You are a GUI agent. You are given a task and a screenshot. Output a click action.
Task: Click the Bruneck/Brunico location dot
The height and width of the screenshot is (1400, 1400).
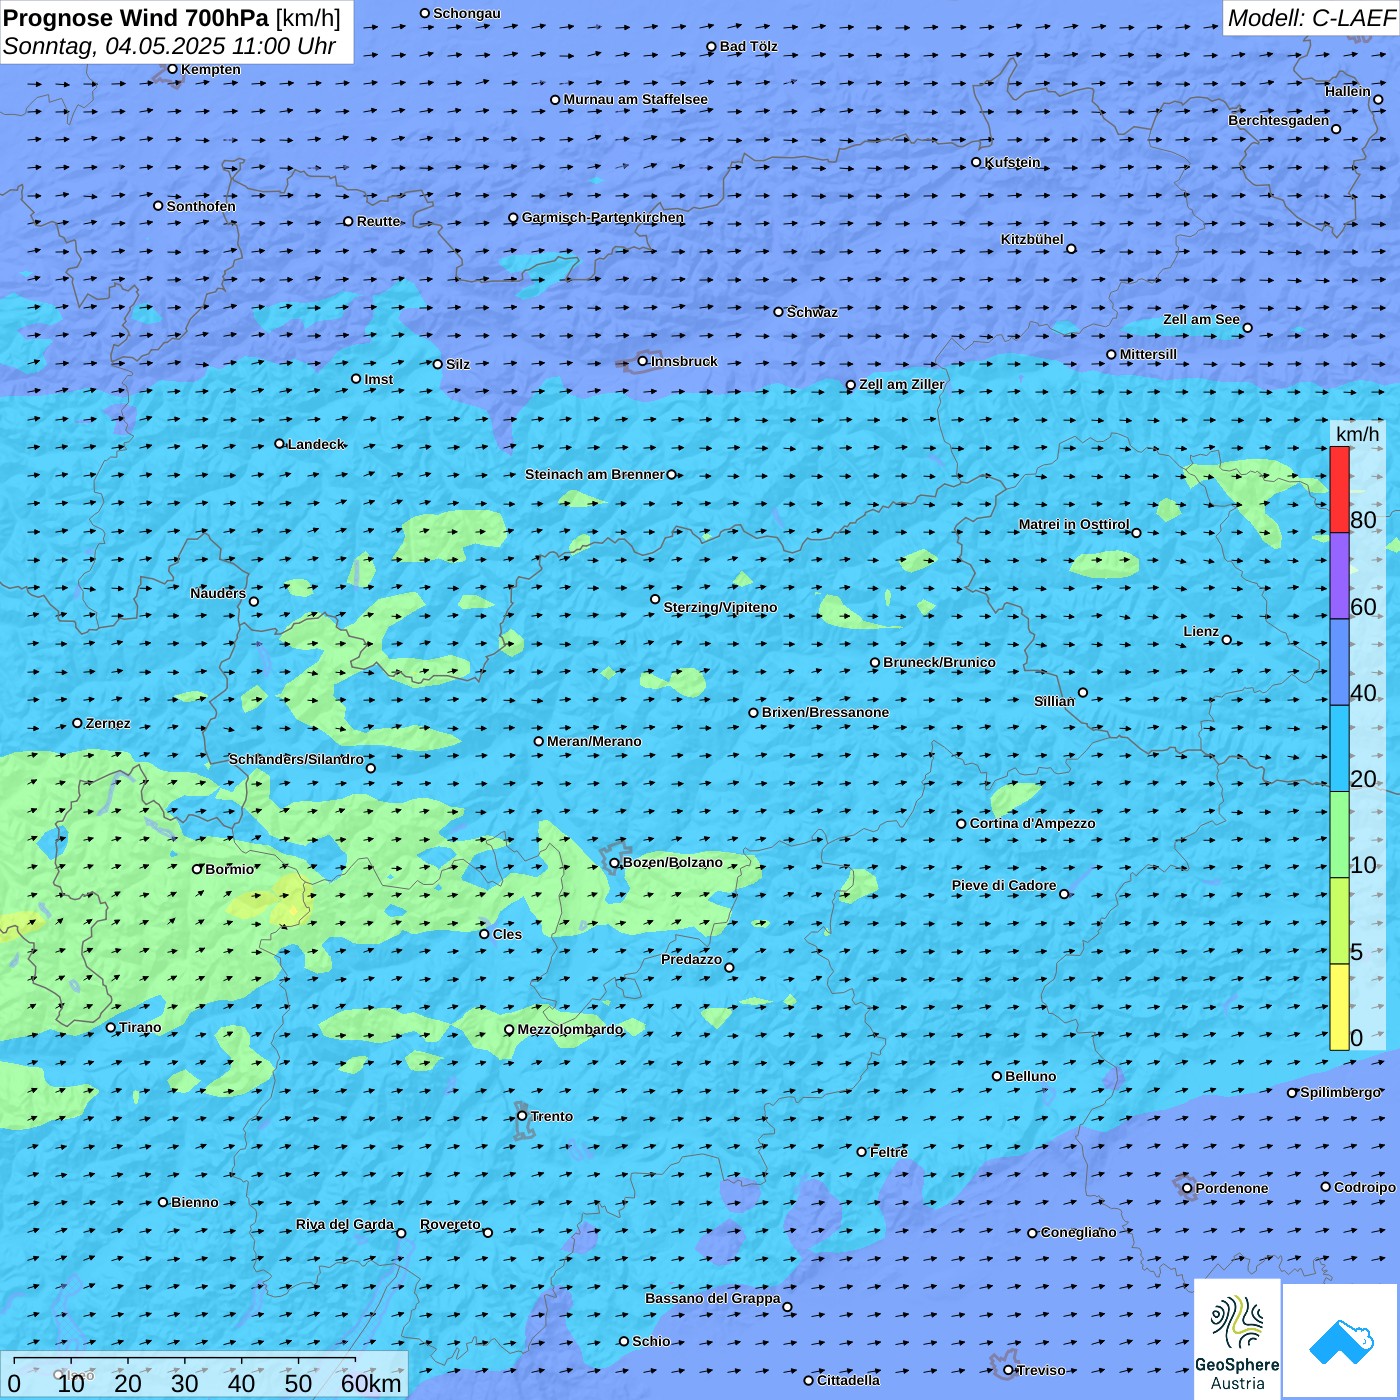[875, 662]
